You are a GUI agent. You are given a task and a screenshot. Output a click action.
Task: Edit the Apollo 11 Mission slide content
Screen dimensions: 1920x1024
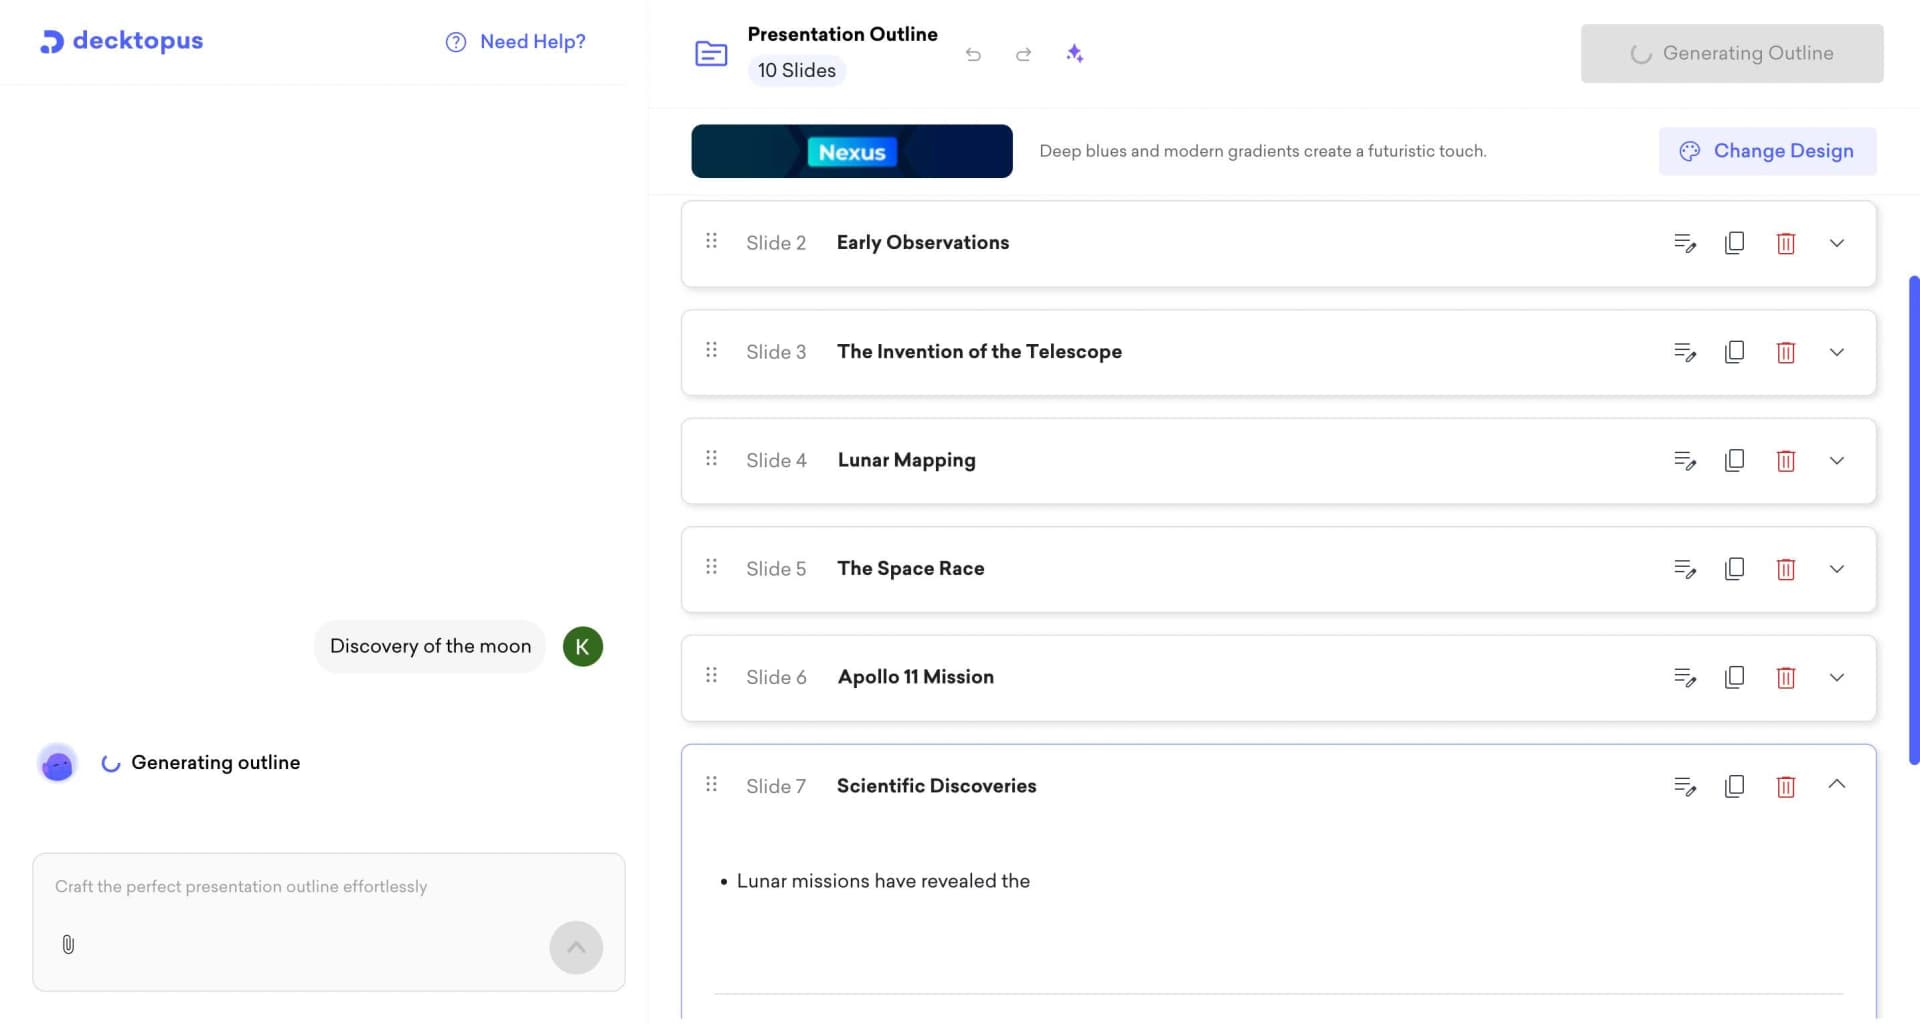click(1685, 677)
